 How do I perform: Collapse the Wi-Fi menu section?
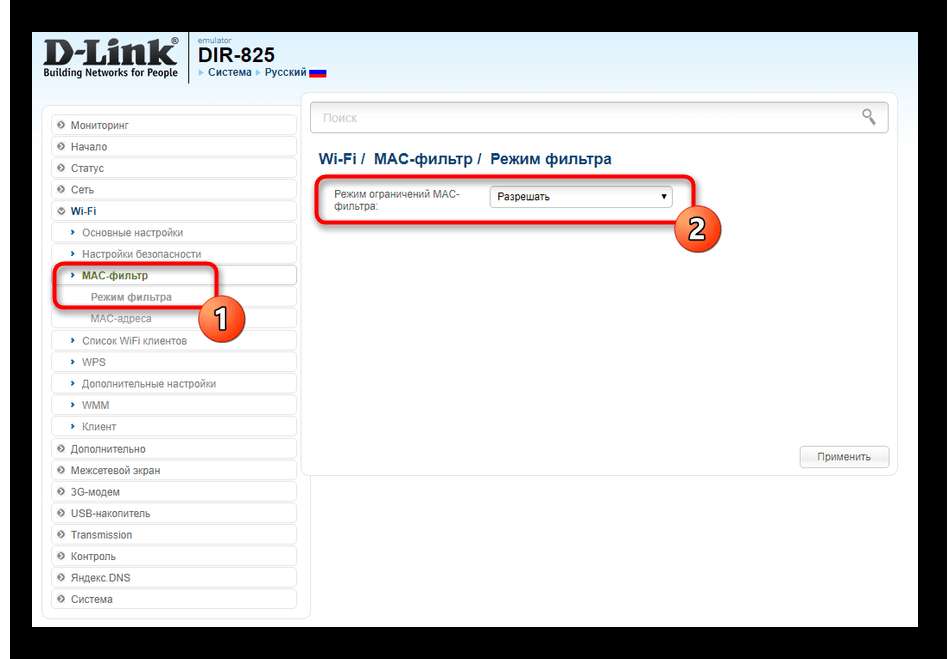click(x=174, y=211)
